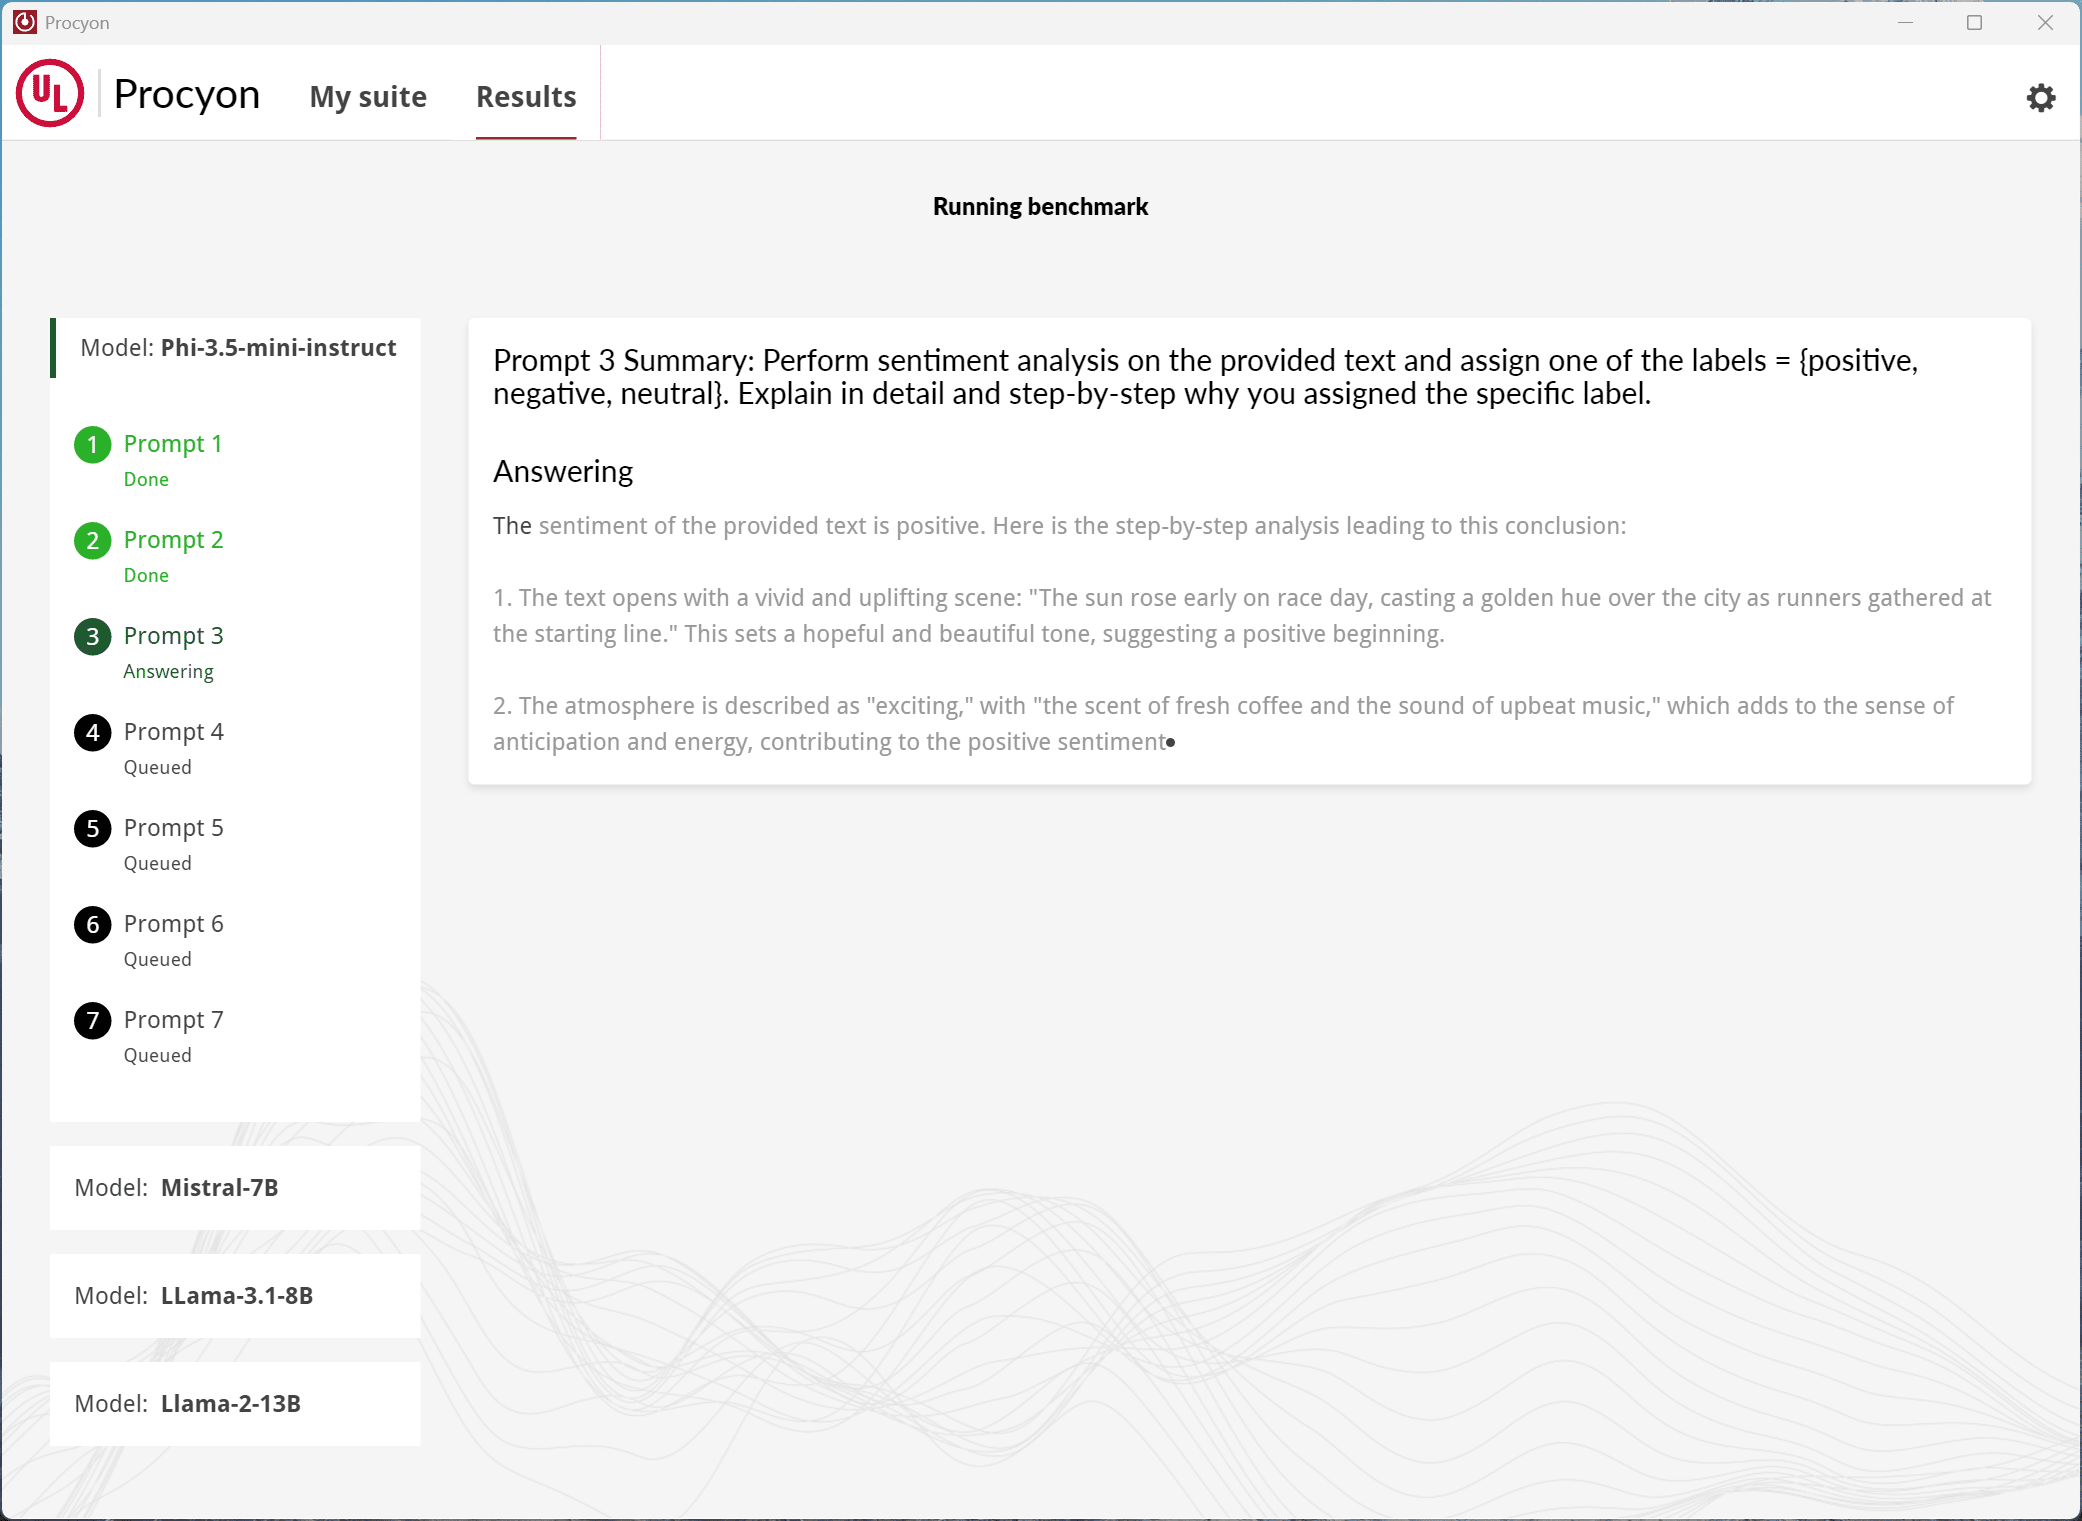The height and width of the screenshot is (1521, 2082).
Task: Expand the Mistral-7B model panel
Action: (235, 1188)
